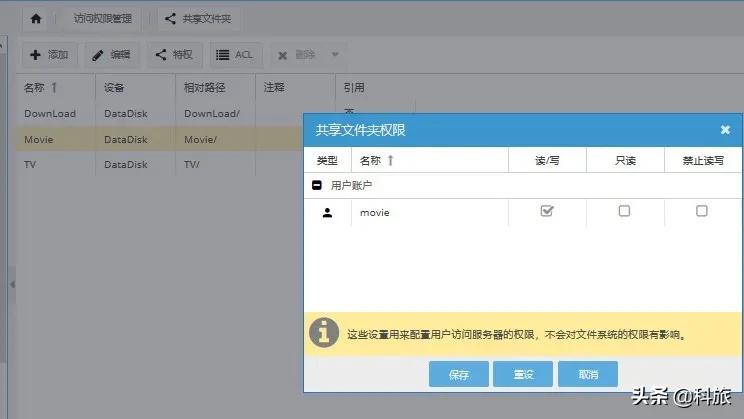Click the 保存 save button
Viewport: 744px width, 419px height.
point(459,374)
